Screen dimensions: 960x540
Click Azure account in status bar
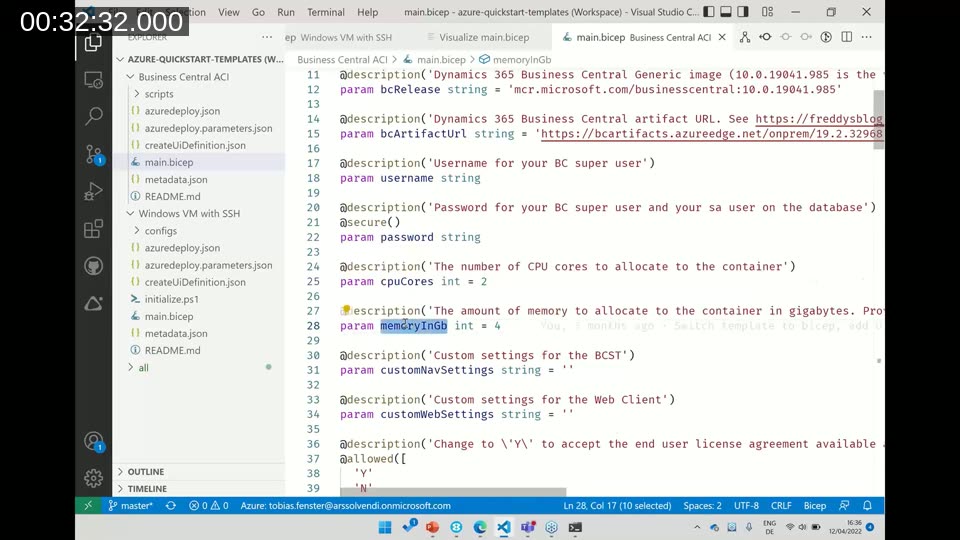point(345,506)
